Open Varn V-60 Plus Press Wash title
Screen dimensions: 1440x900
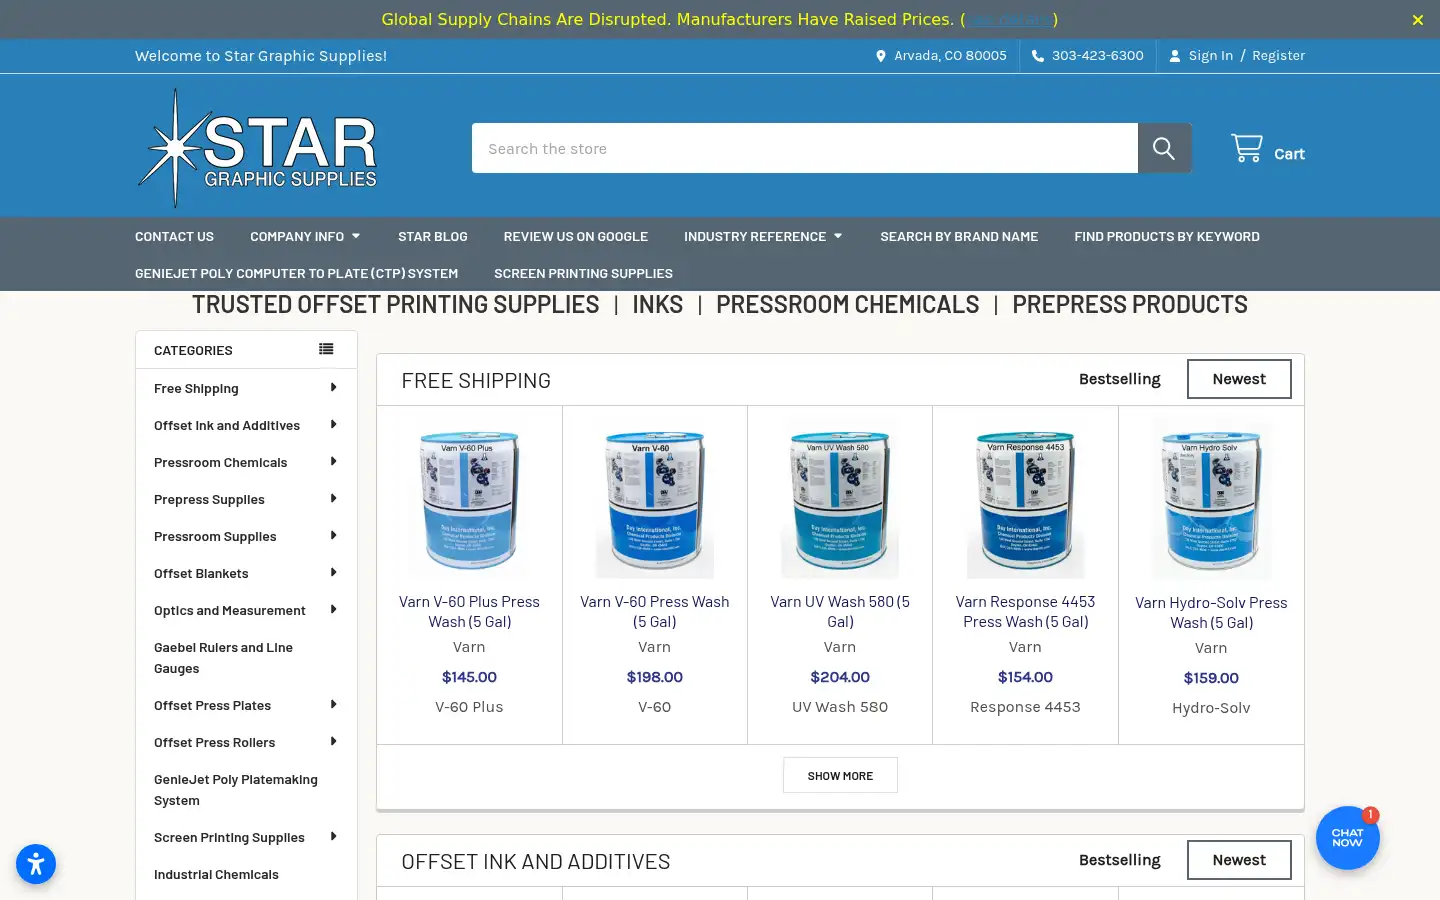pyautogui.click(x=469, y=611)
